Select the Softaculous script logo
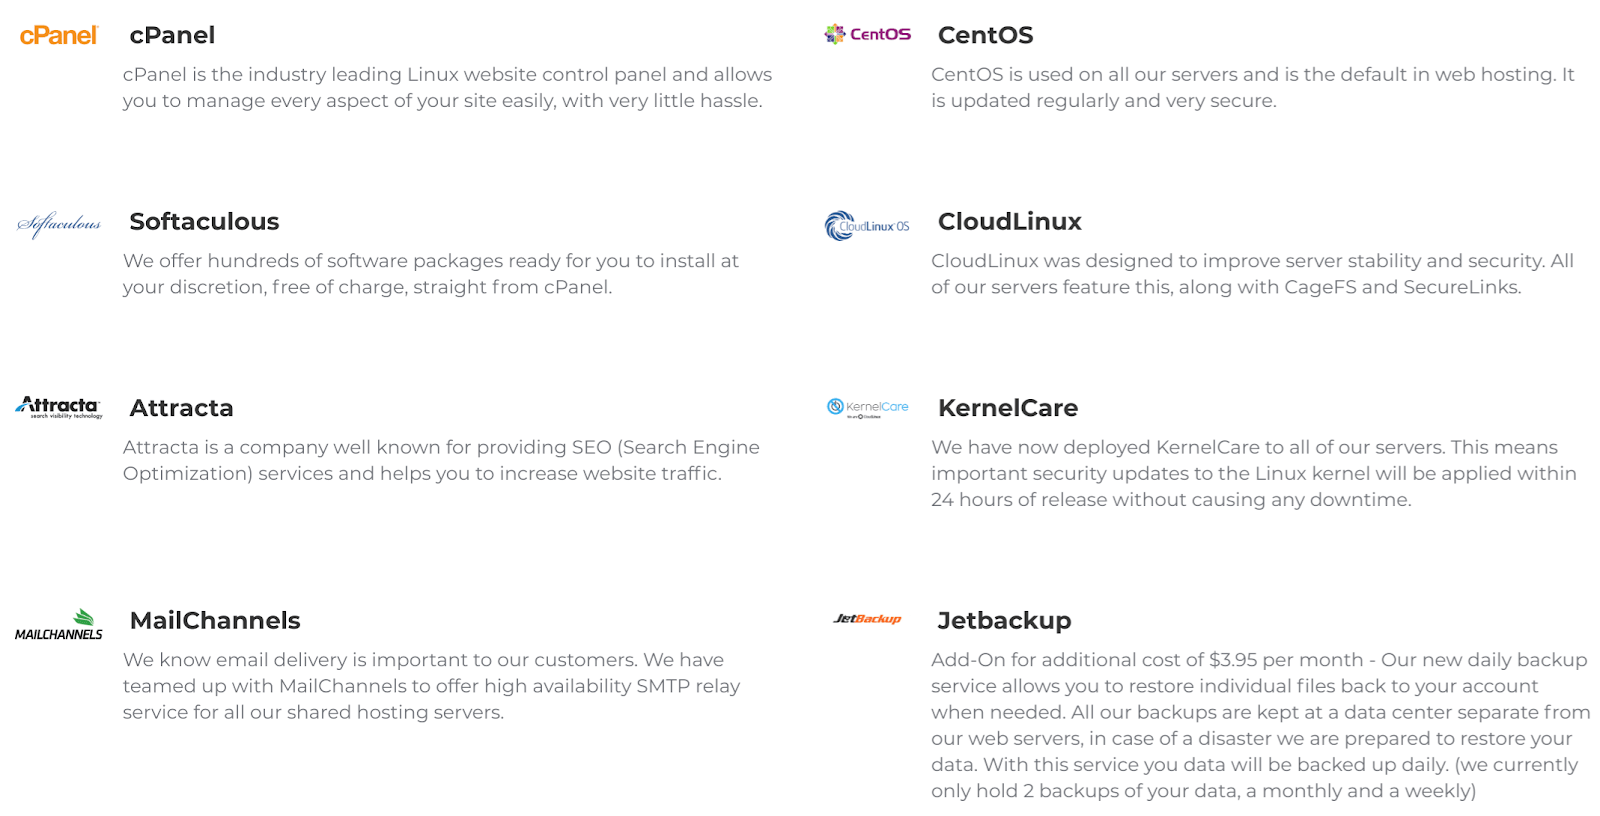 click(x=59, y=225)
